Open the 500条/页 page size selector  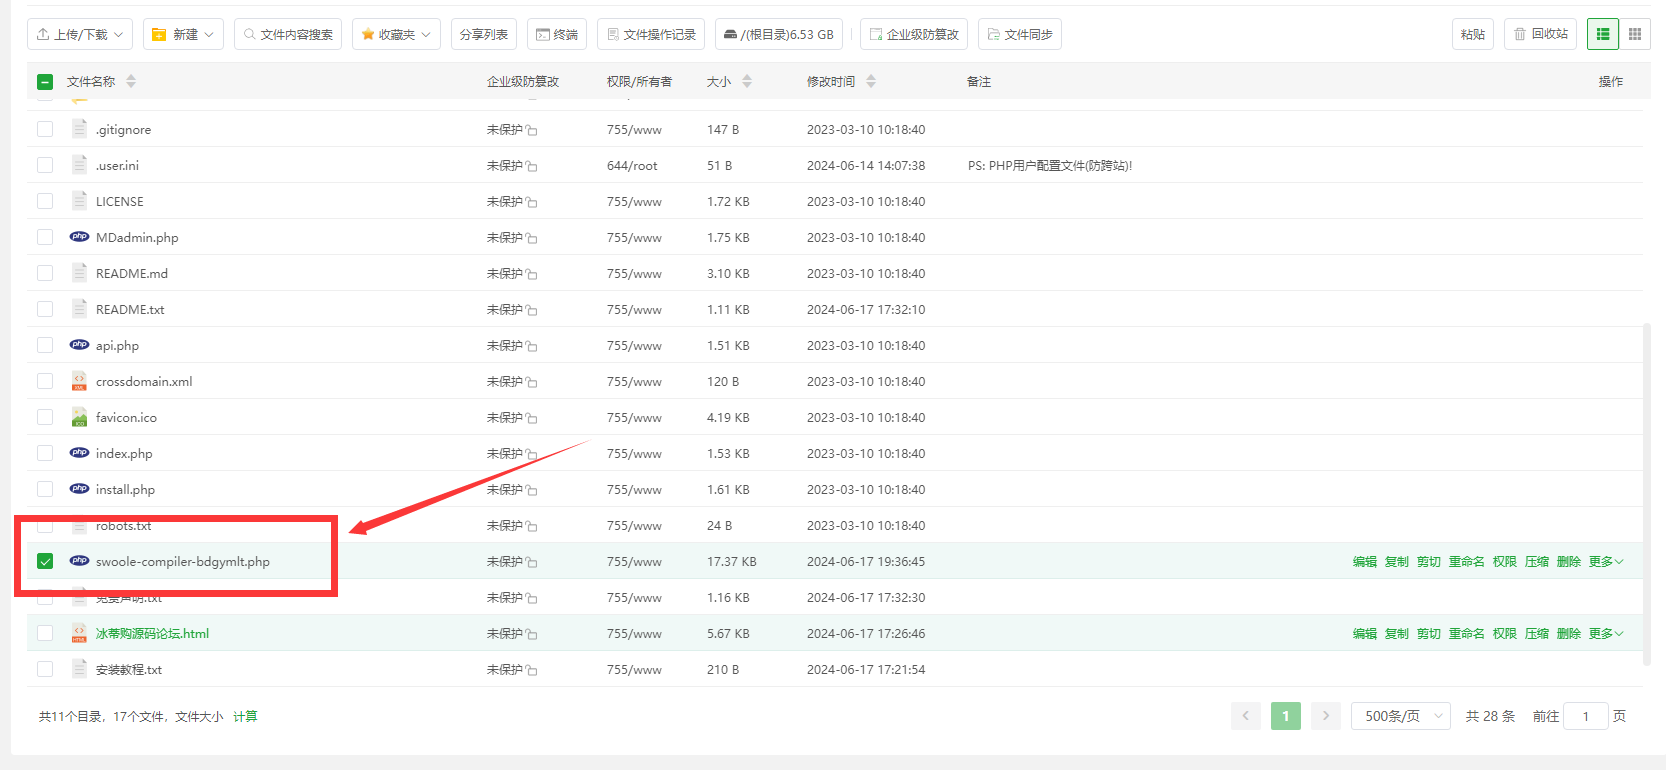1401,716
